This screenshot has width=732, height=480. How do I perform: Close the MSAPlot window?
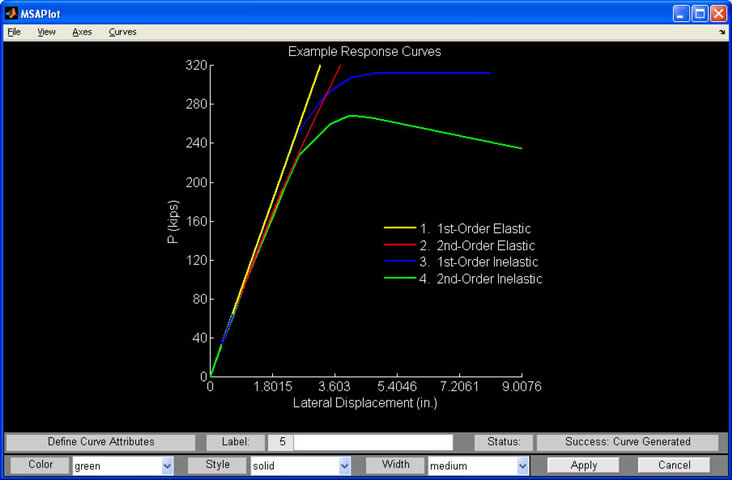tap(718, 14)
